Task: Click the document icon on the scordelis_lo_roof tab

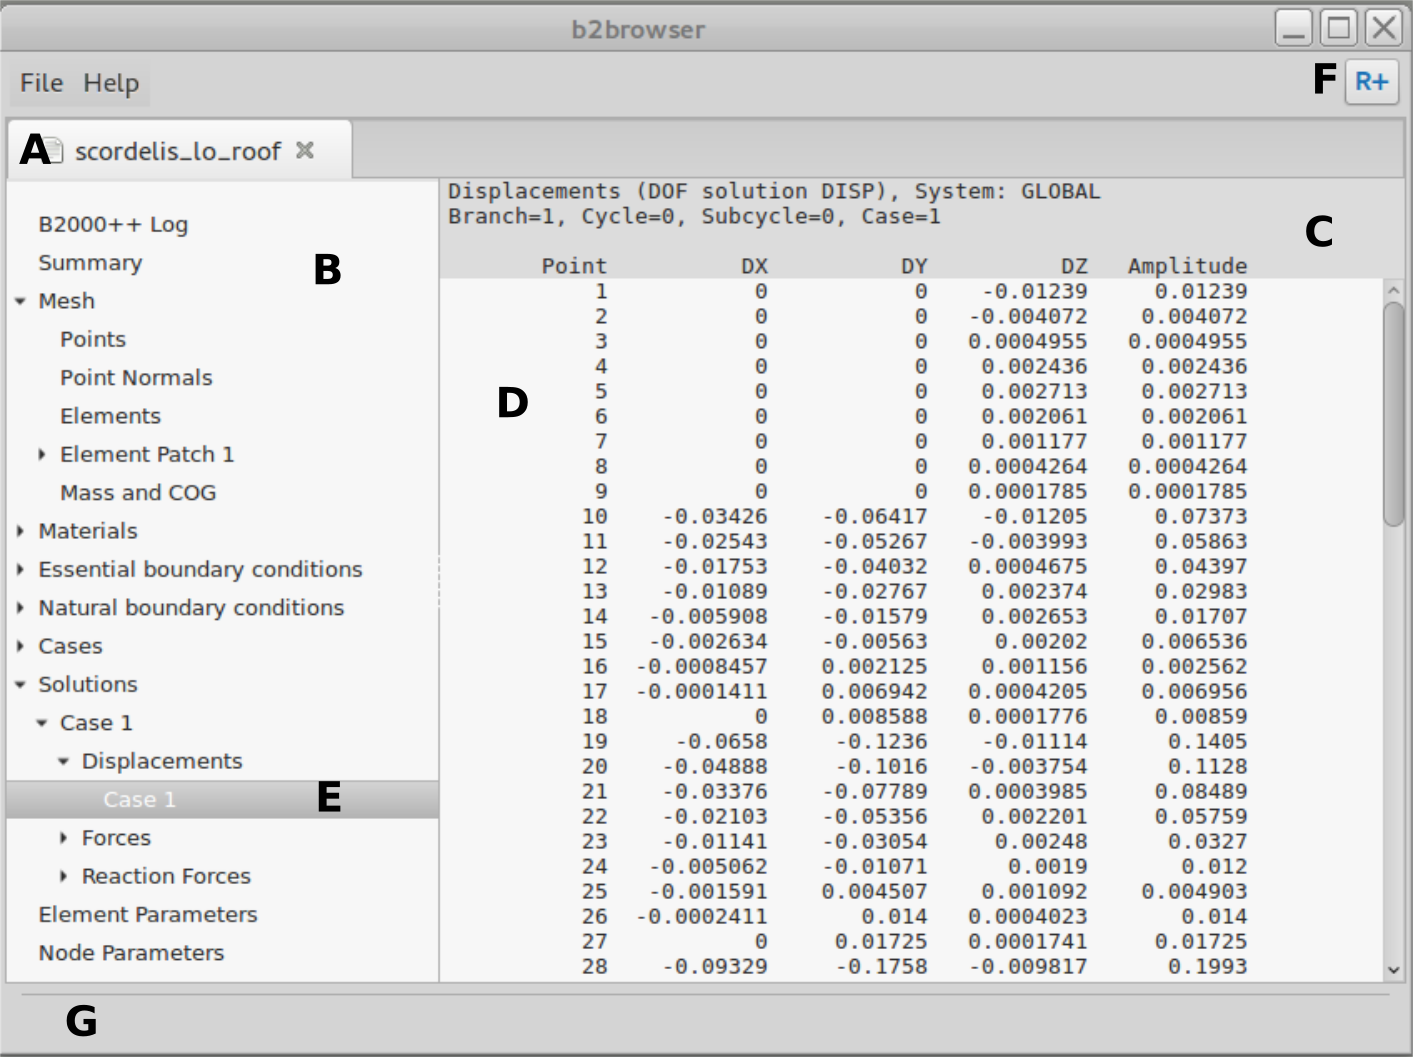Action: [x=55, y=151]
